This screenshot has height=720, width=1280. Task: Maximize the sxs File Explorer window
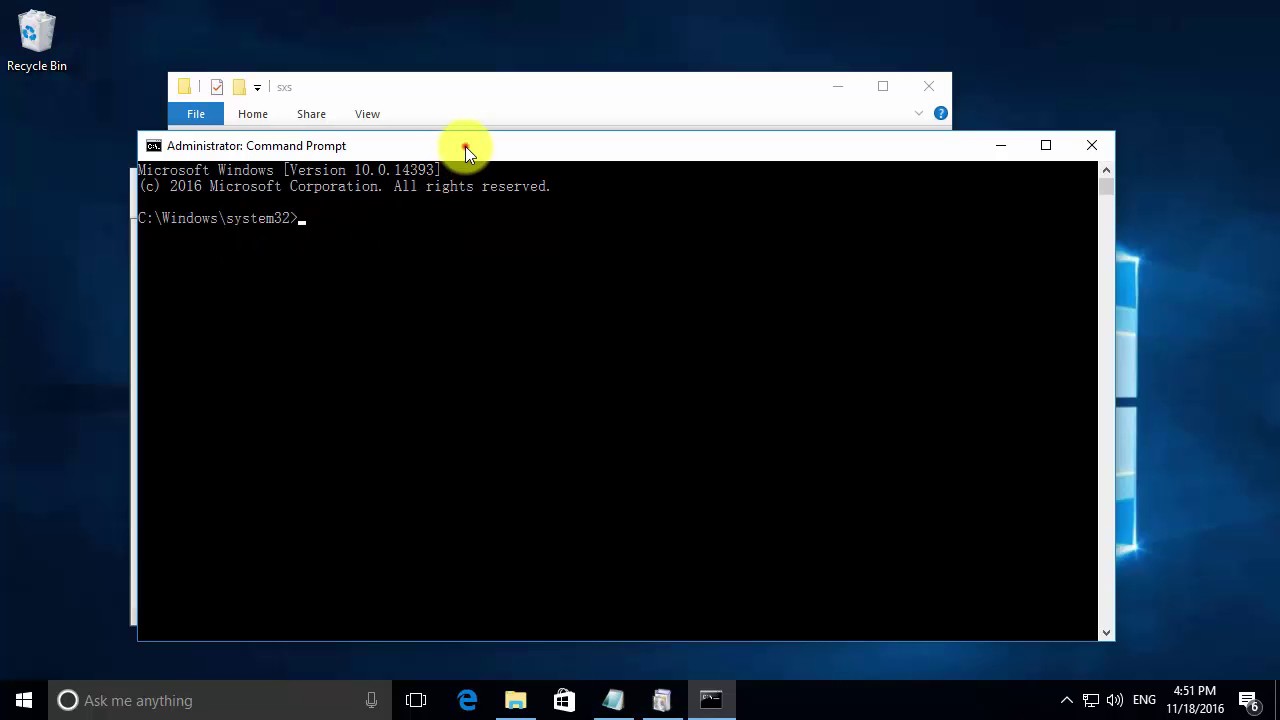click(883, 87)
